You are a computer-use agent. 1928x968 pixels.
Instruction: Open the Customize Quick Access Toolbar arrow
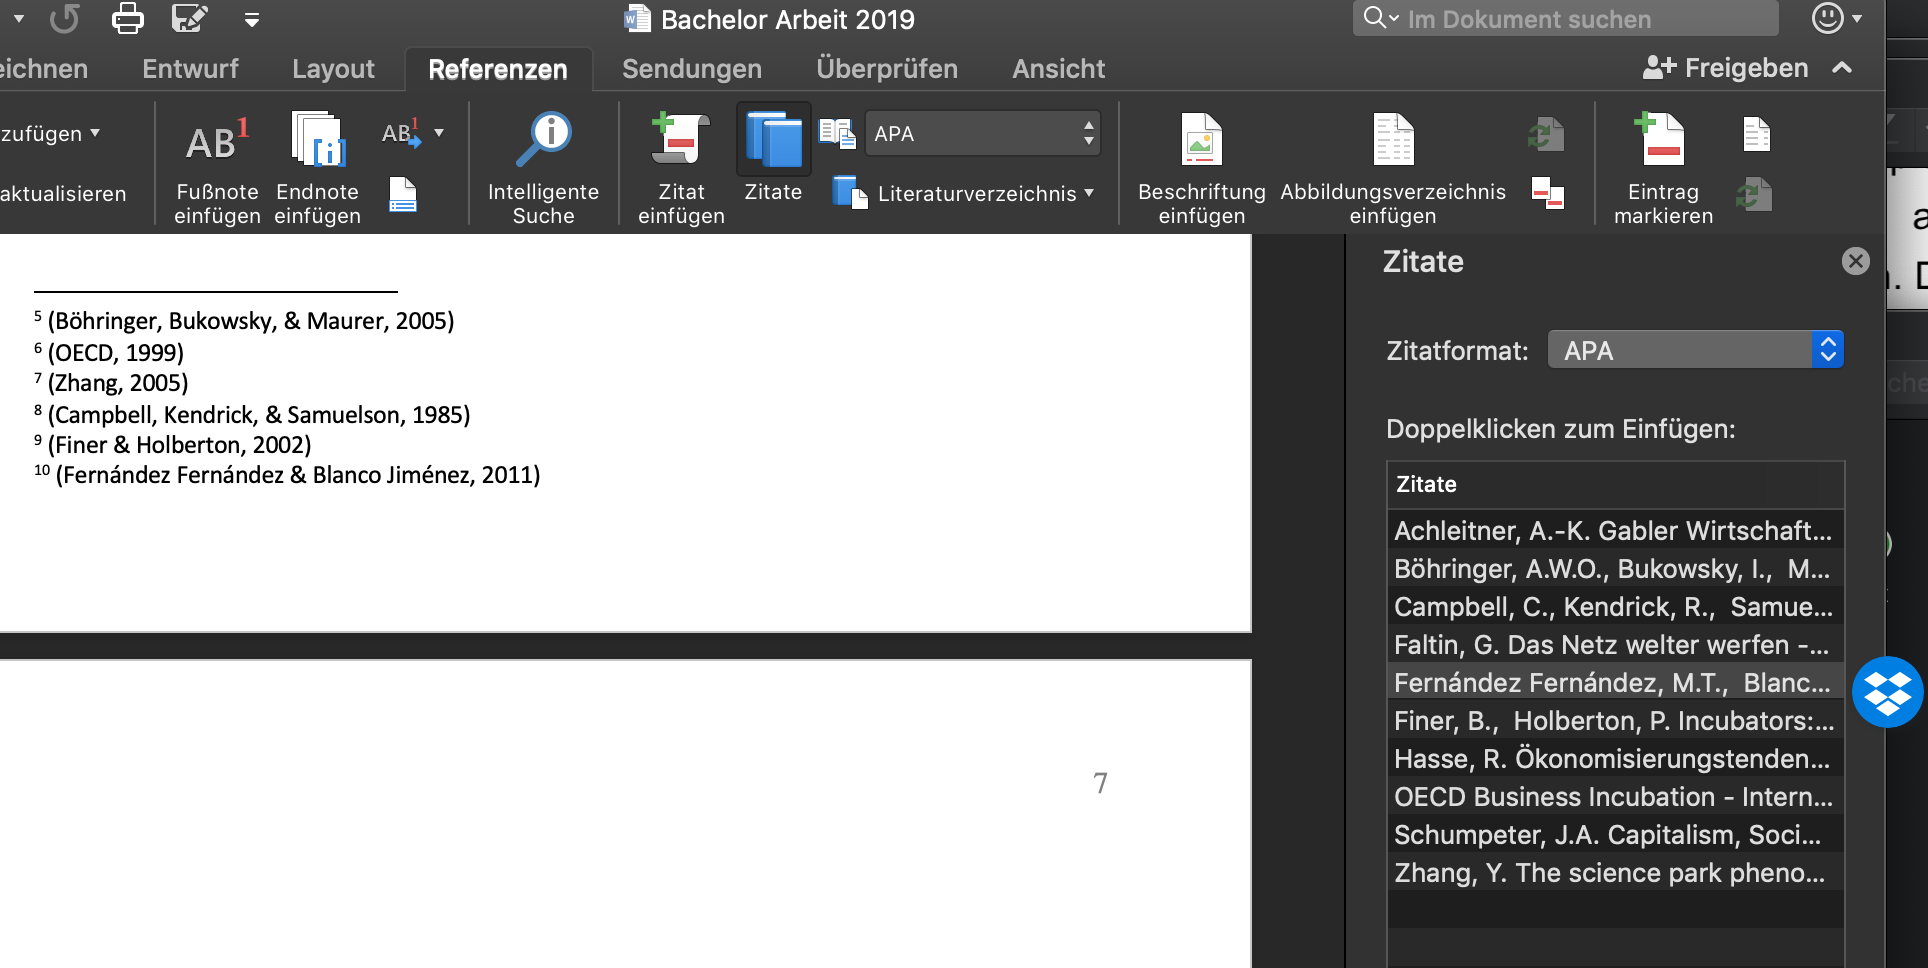point(252,20)
